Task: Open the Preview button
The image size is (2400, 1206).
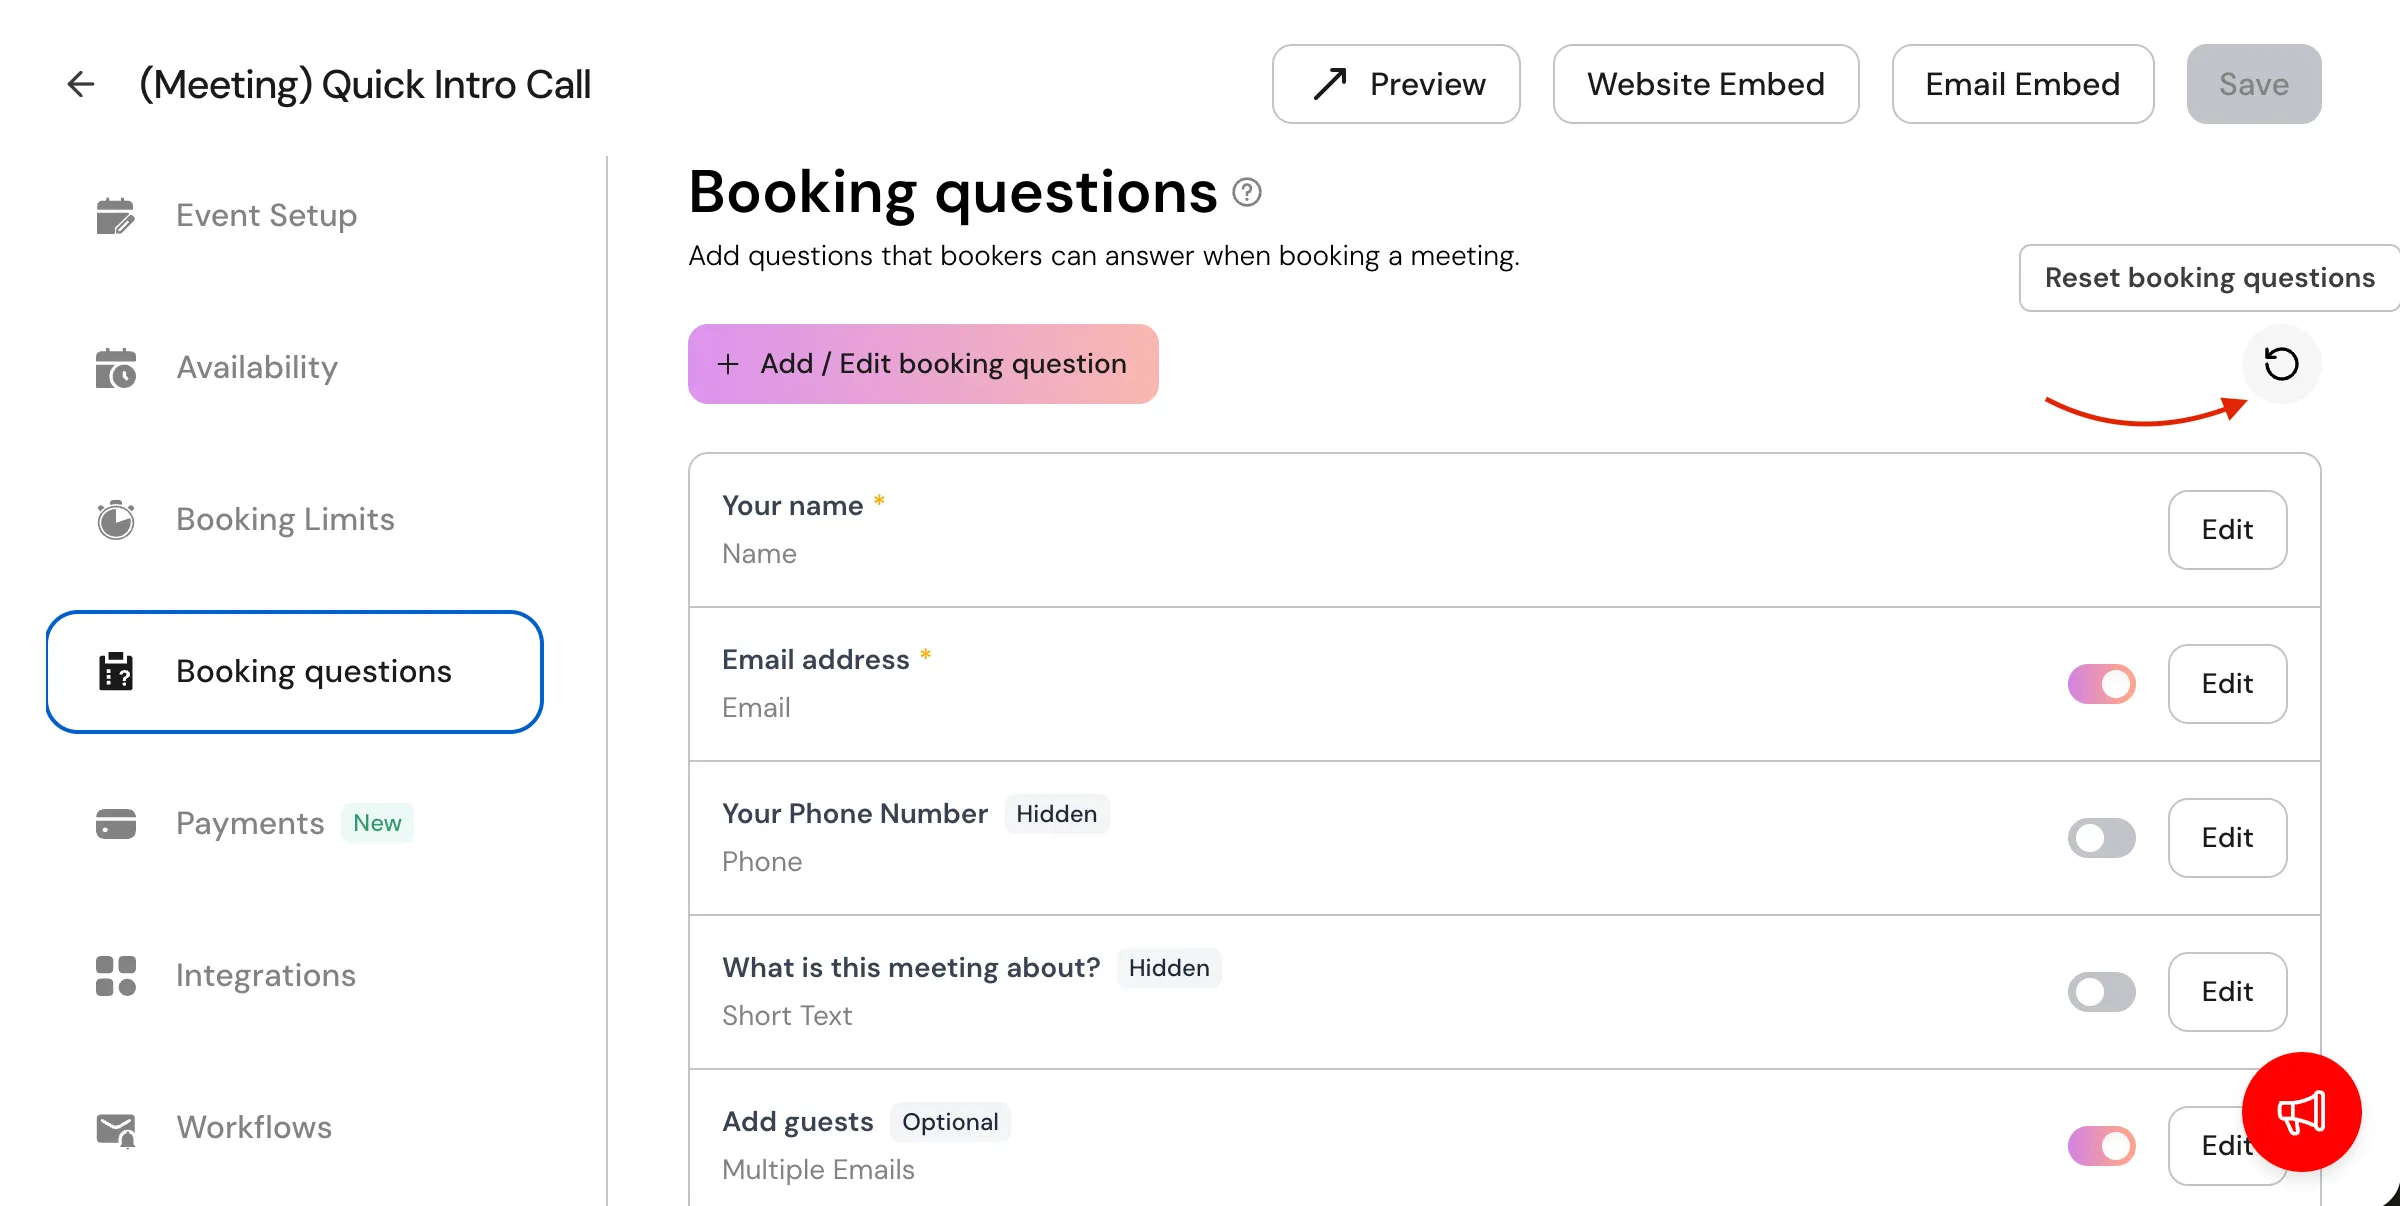Action: pyautogui.click(x=1396, y=84)
